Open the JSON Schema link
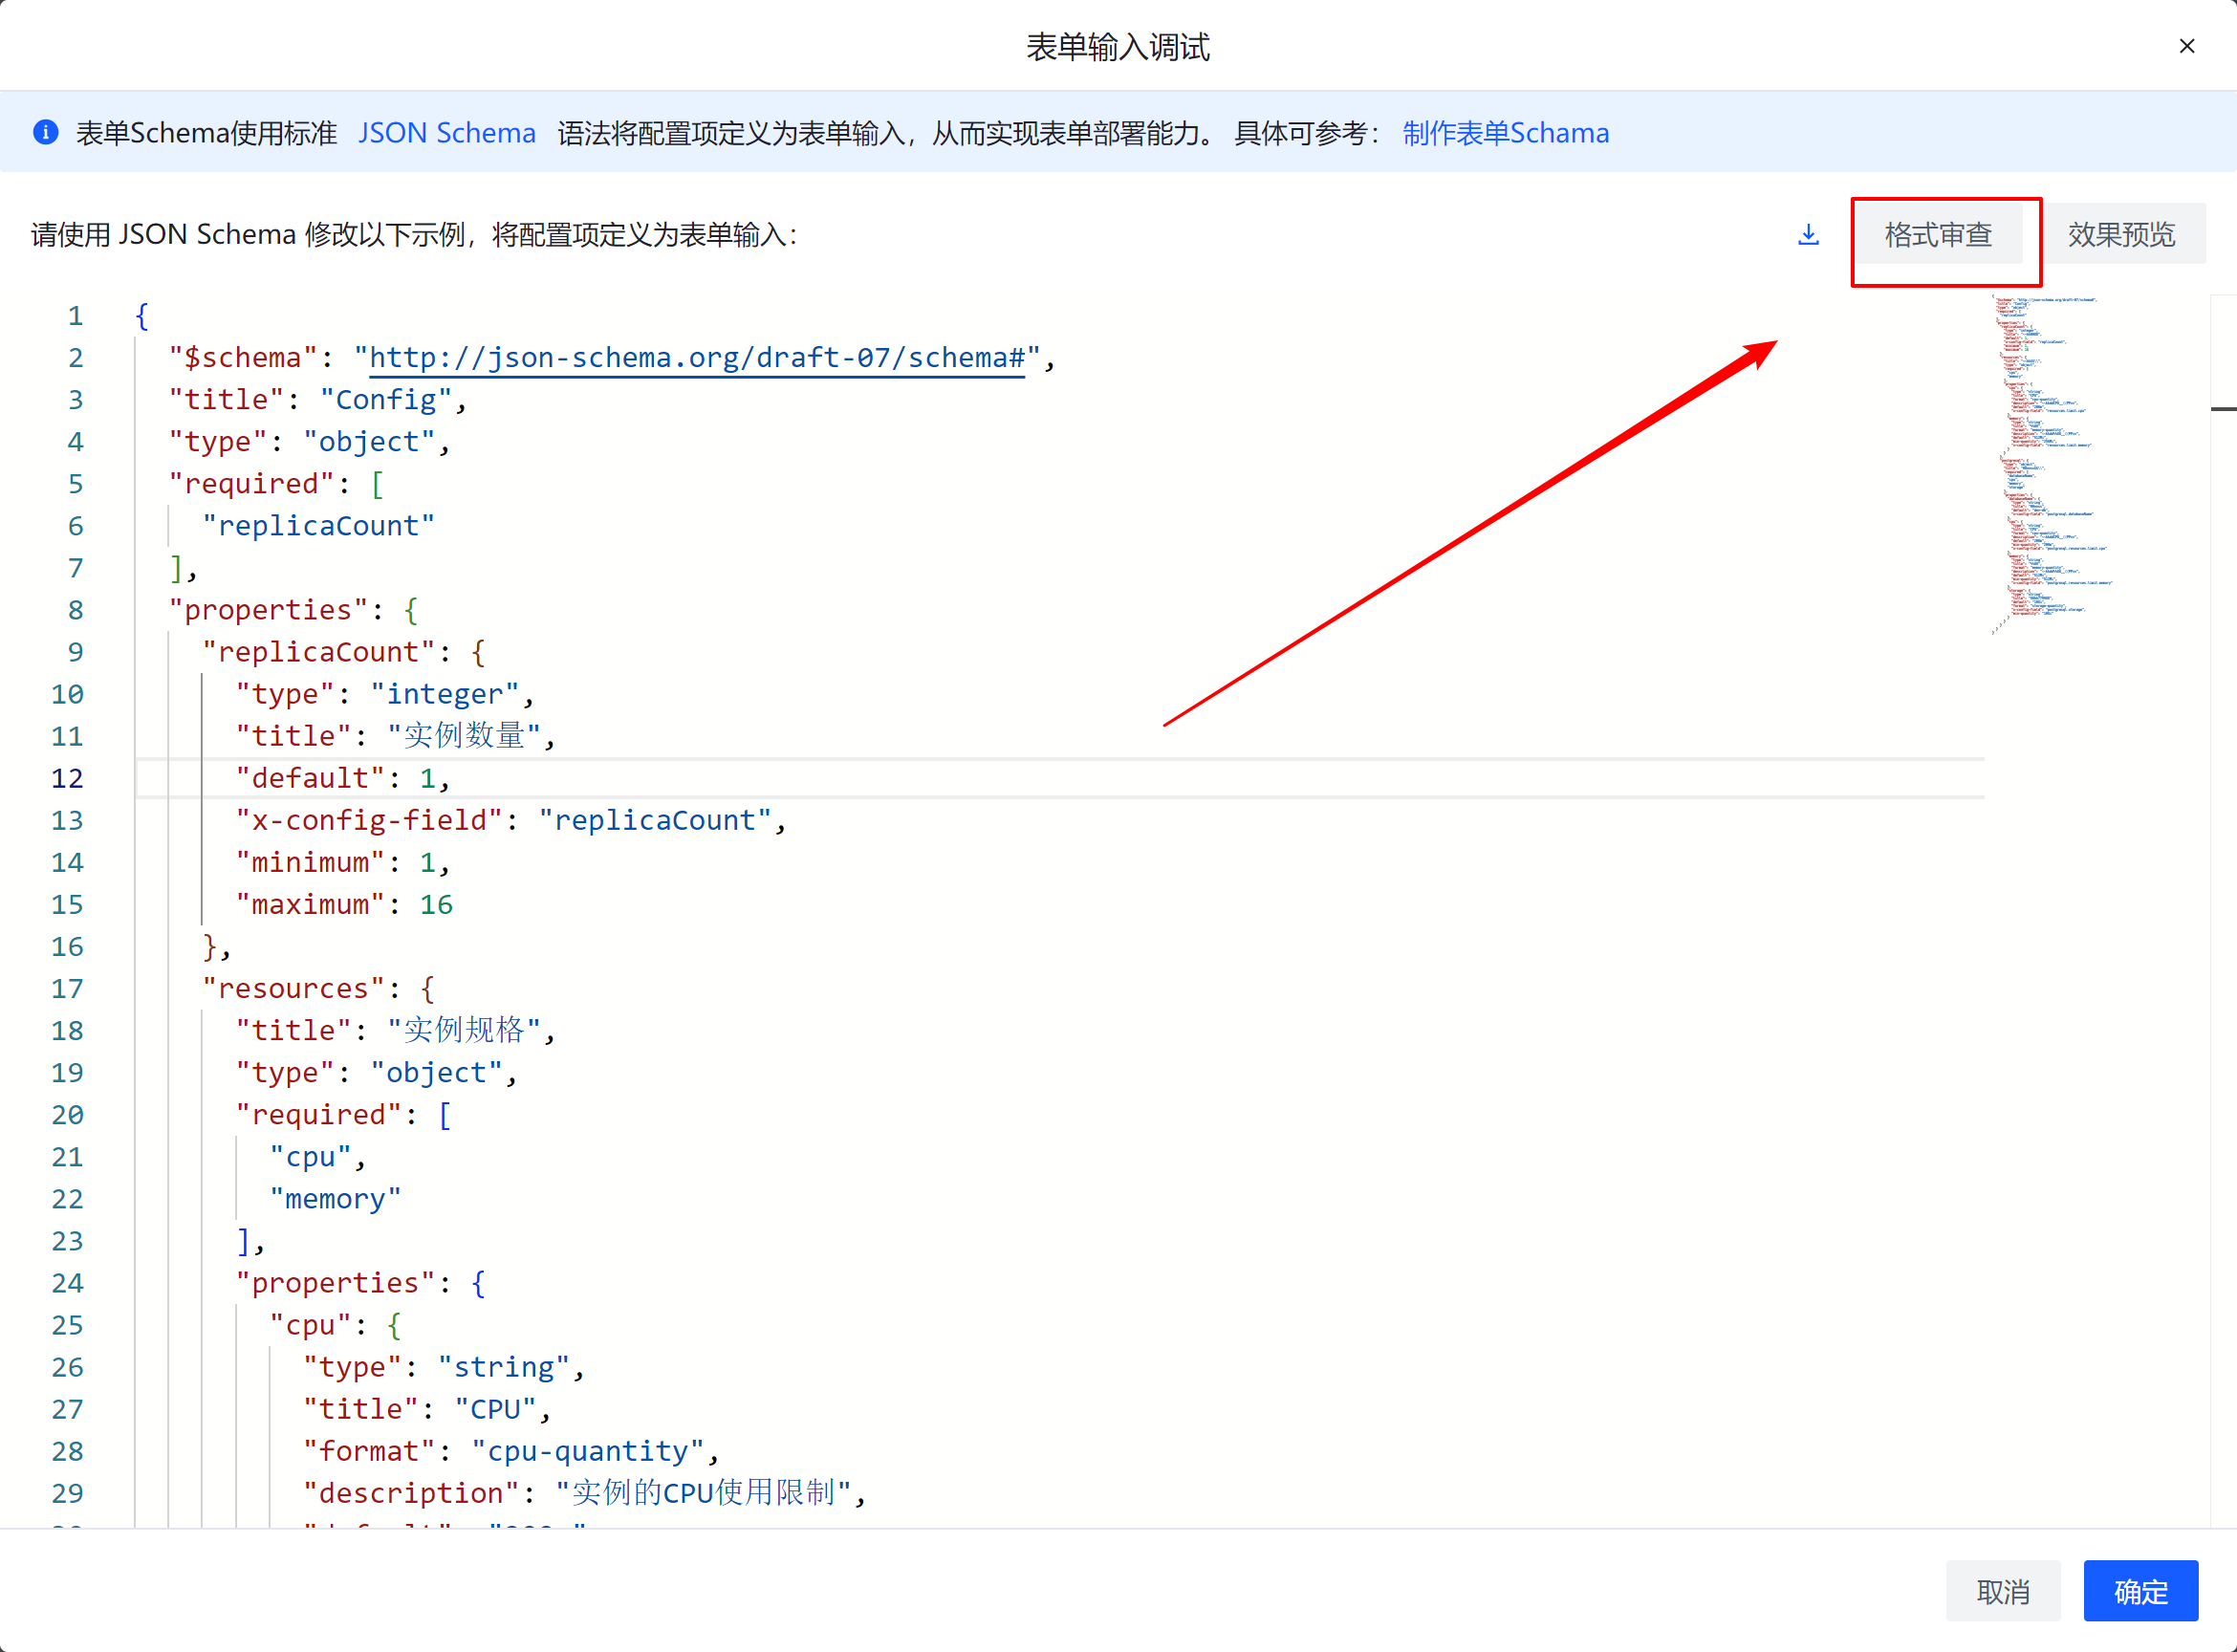Screen dimensions: 2237x1652 (x=447, y=133)
